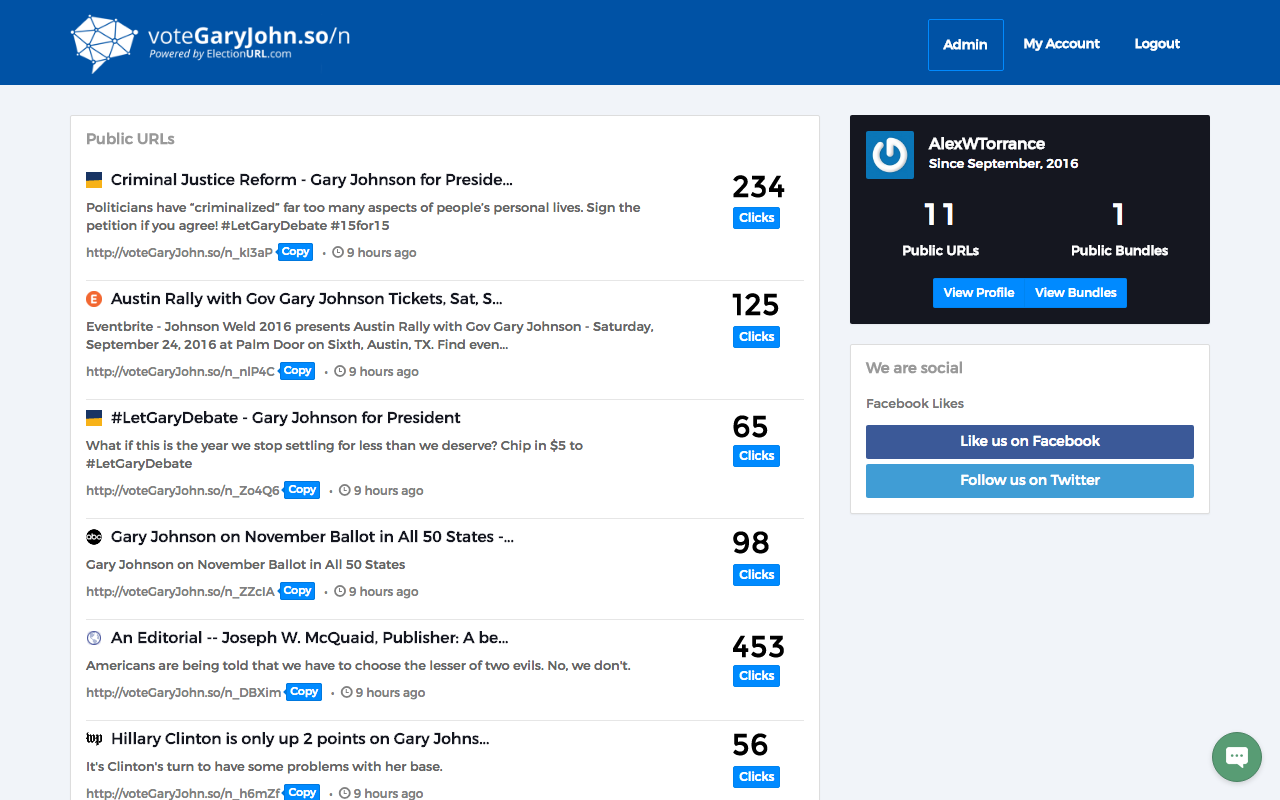This screenshot has width=1280, height=800.
Task: Click We are social heading
Action: tap(914, 368)
